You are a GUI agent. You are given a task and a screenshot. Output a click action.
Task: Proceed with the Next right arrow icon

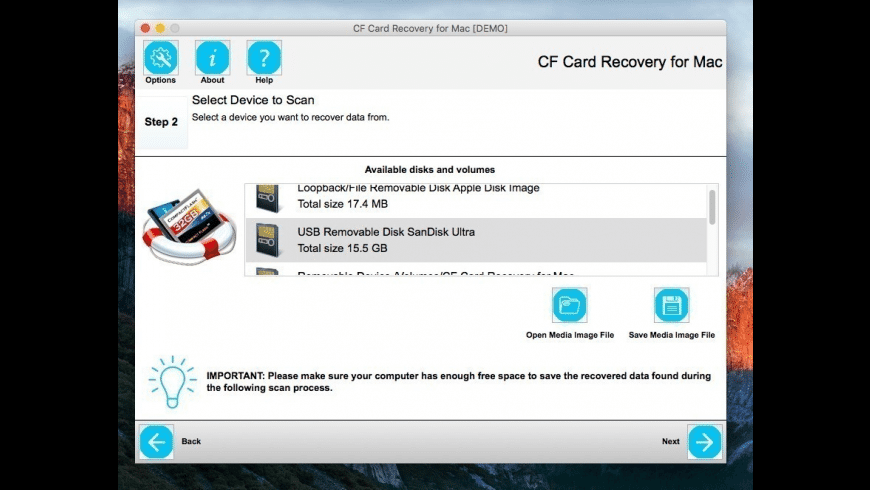coord(705,442)
